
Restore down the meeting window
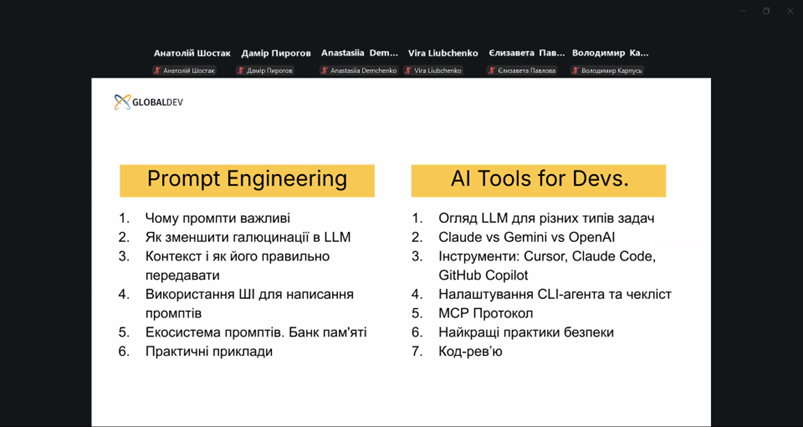point(766,11)
